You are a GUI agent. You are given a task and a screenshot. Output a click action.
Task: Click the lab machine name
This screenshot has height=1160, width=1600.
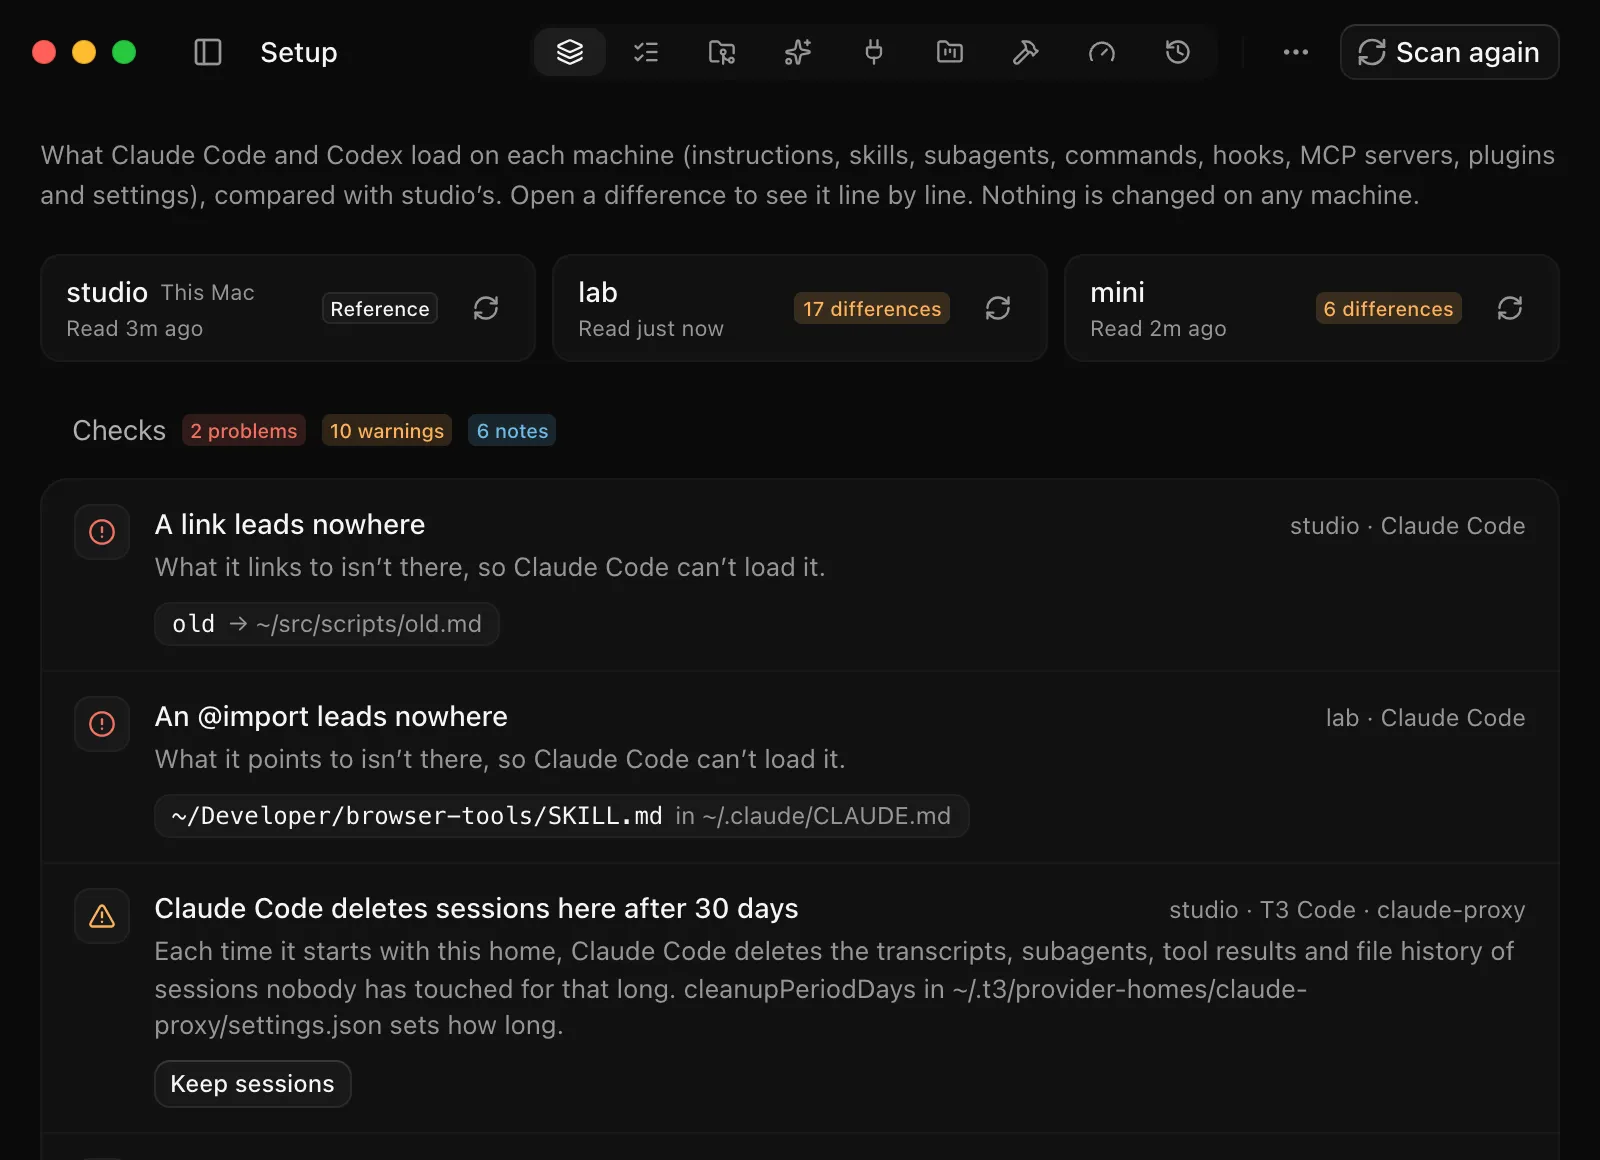(x=598, y=292)
